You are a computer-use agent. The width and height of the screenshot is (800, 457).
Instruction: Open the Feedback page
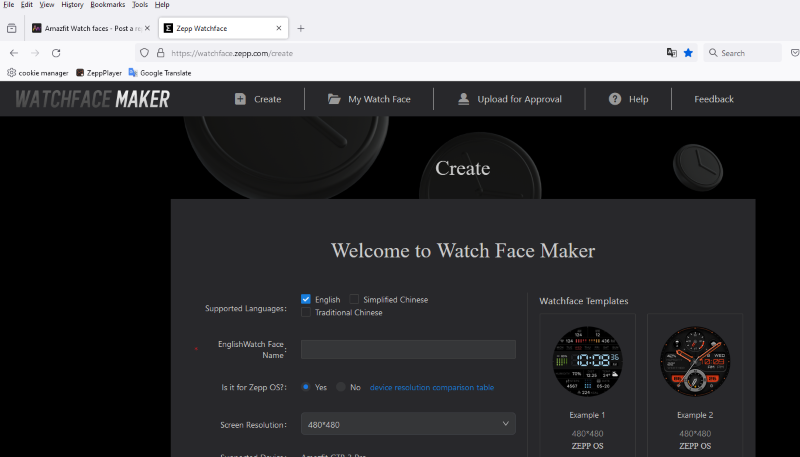[x=714, y=99]
